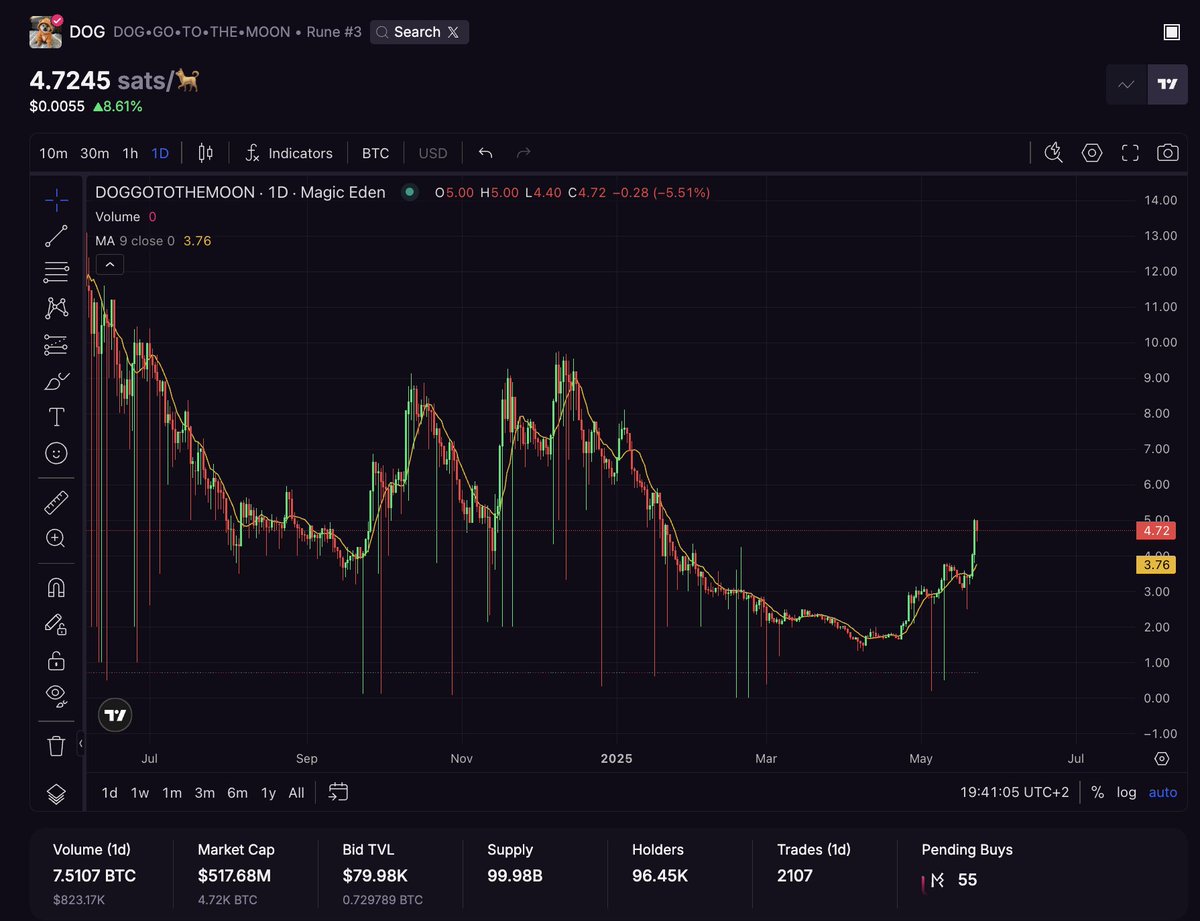Set the date range to 3m
Viewport: 1200px width, 921px height.
coord(204,792)
